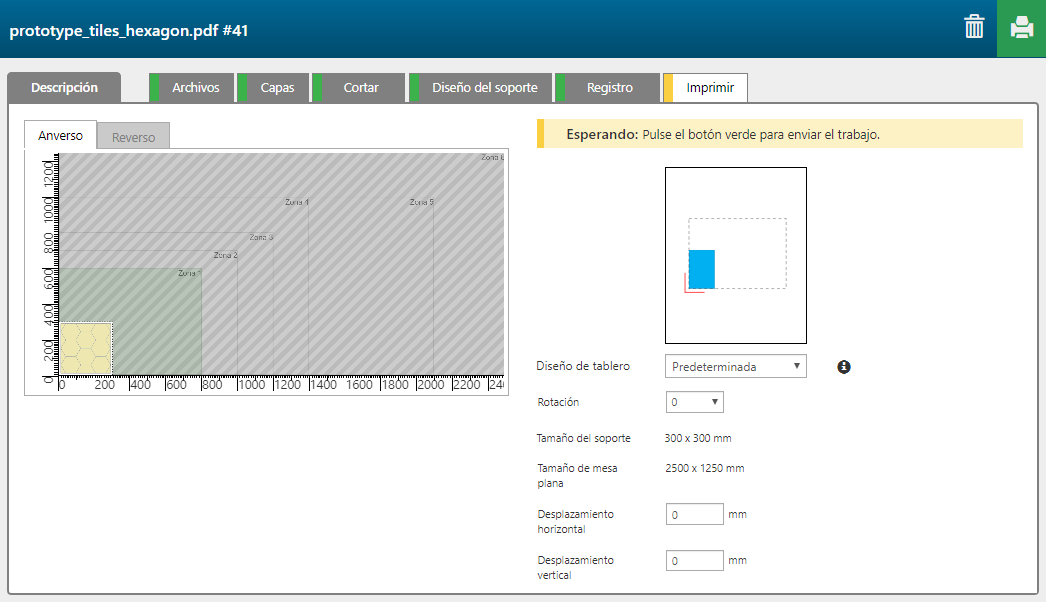Click the info icon beside Diseño de tablero
This screenshot has width=1046, height=602.
pos(844,367)
